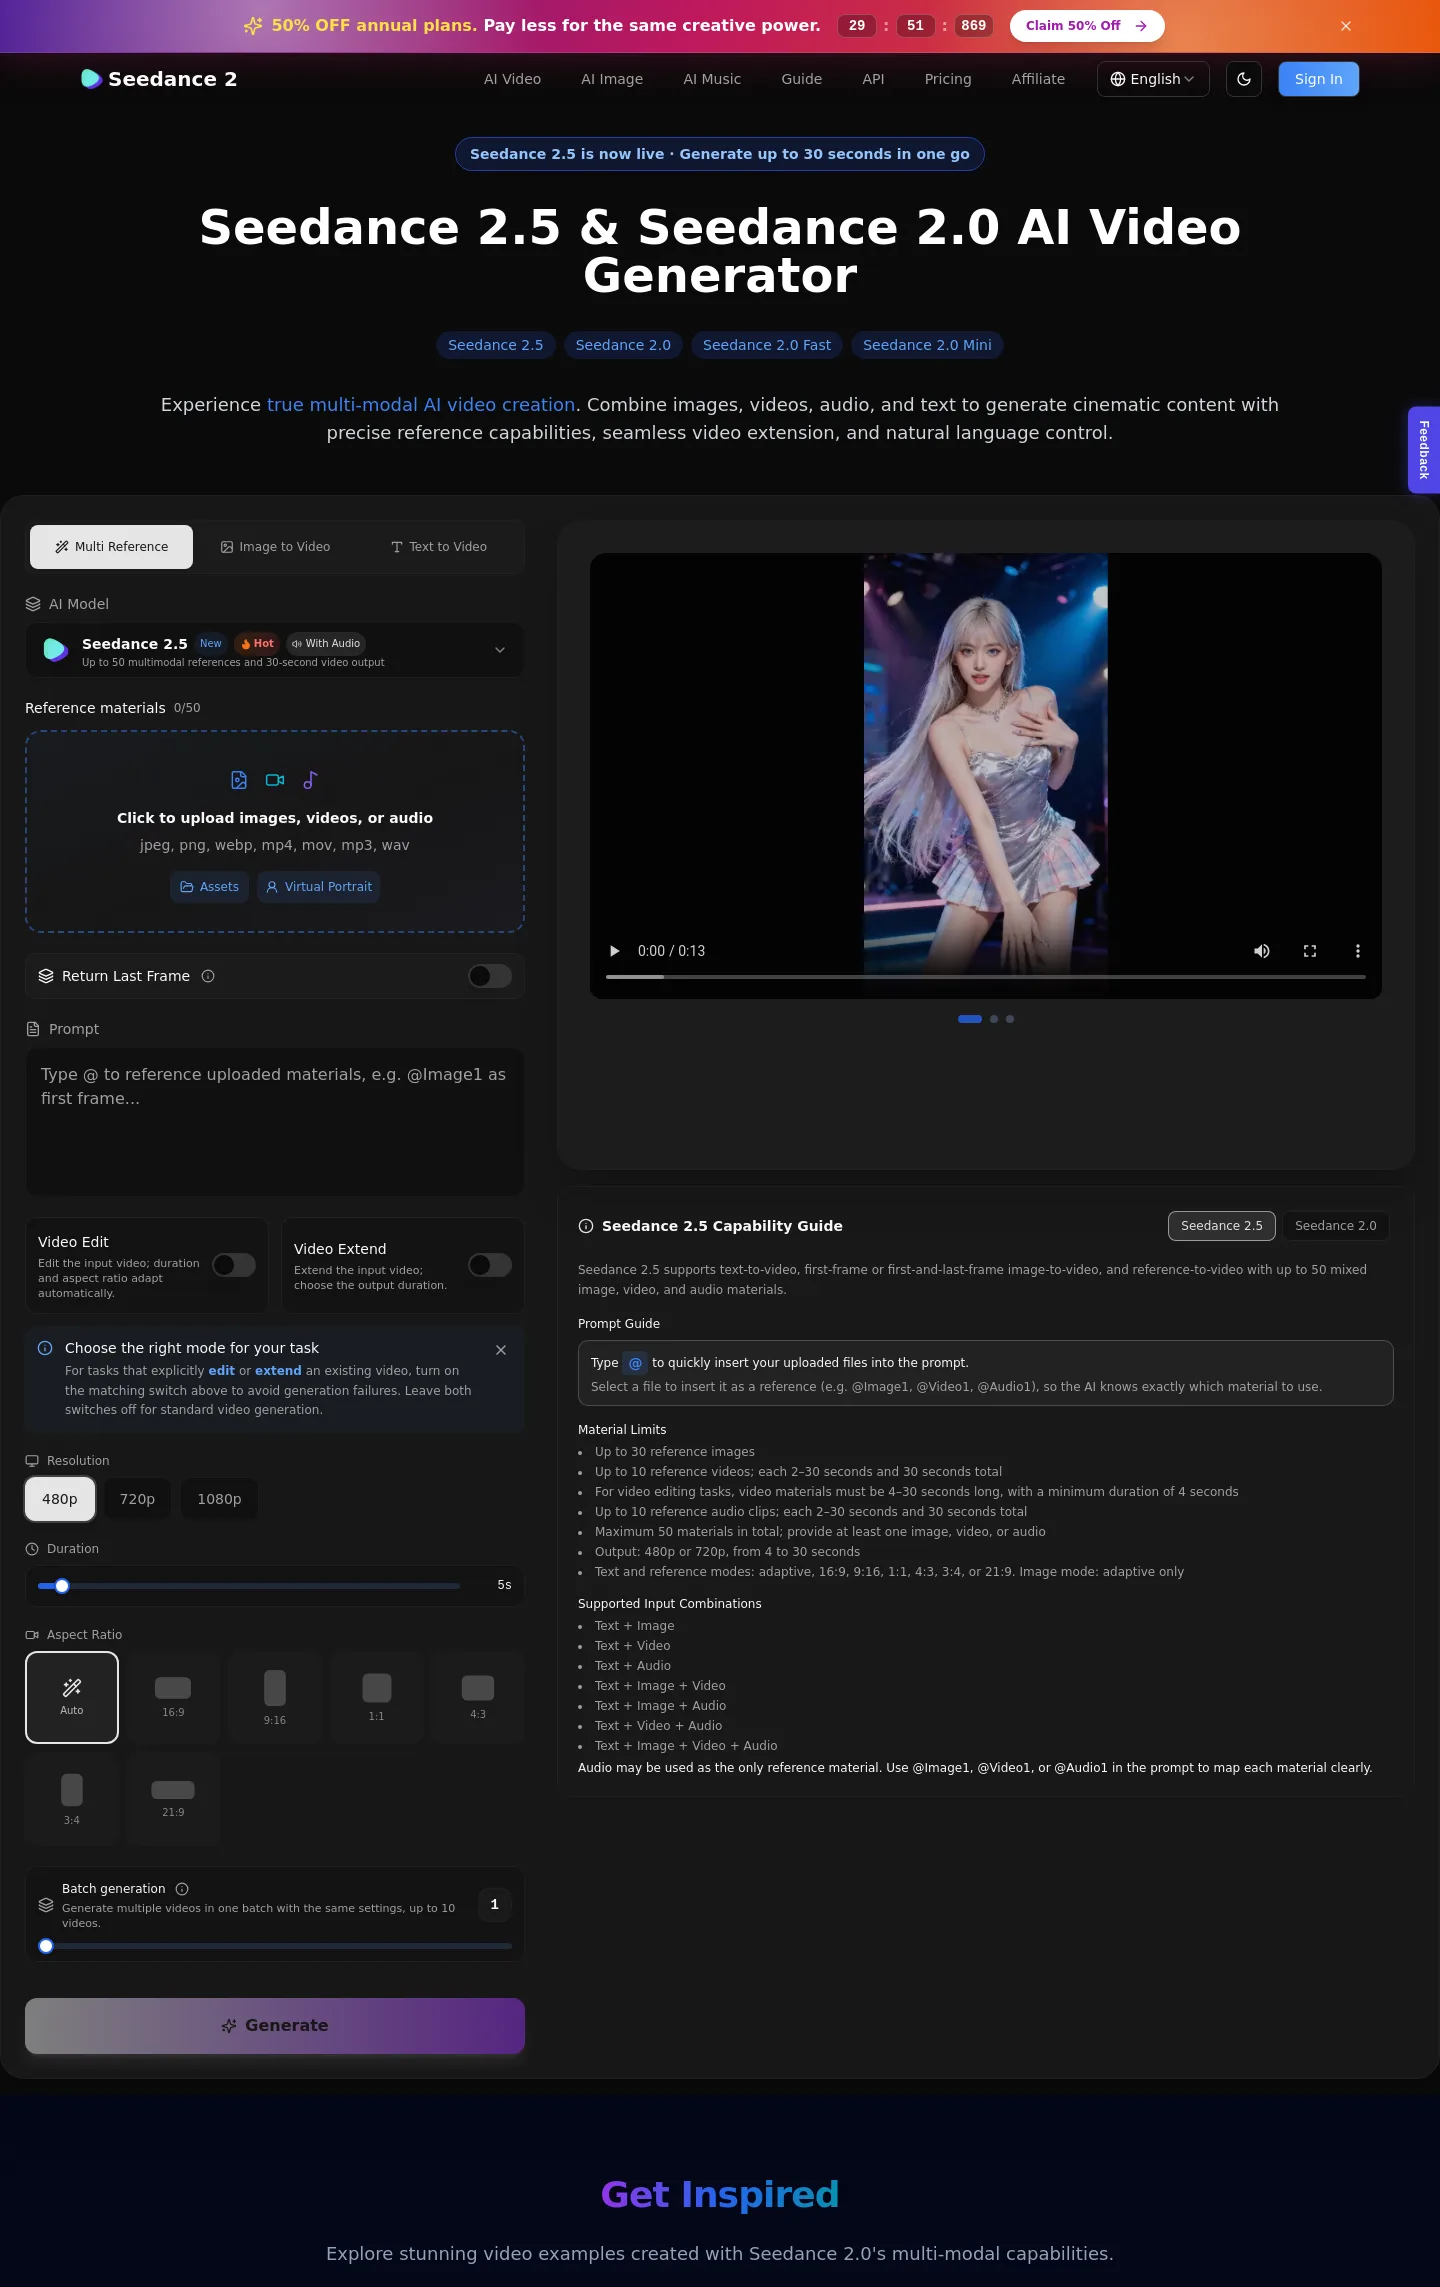Play the preview video
The height and width of the screenshot is (2287, 1440).
615,951
